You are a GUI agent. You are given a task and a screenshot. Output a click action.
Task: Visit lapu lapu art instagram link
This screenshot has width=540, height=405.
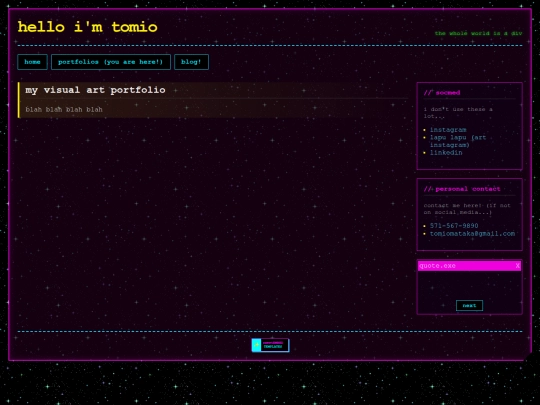pyautogui.click(x=458, y=141)
